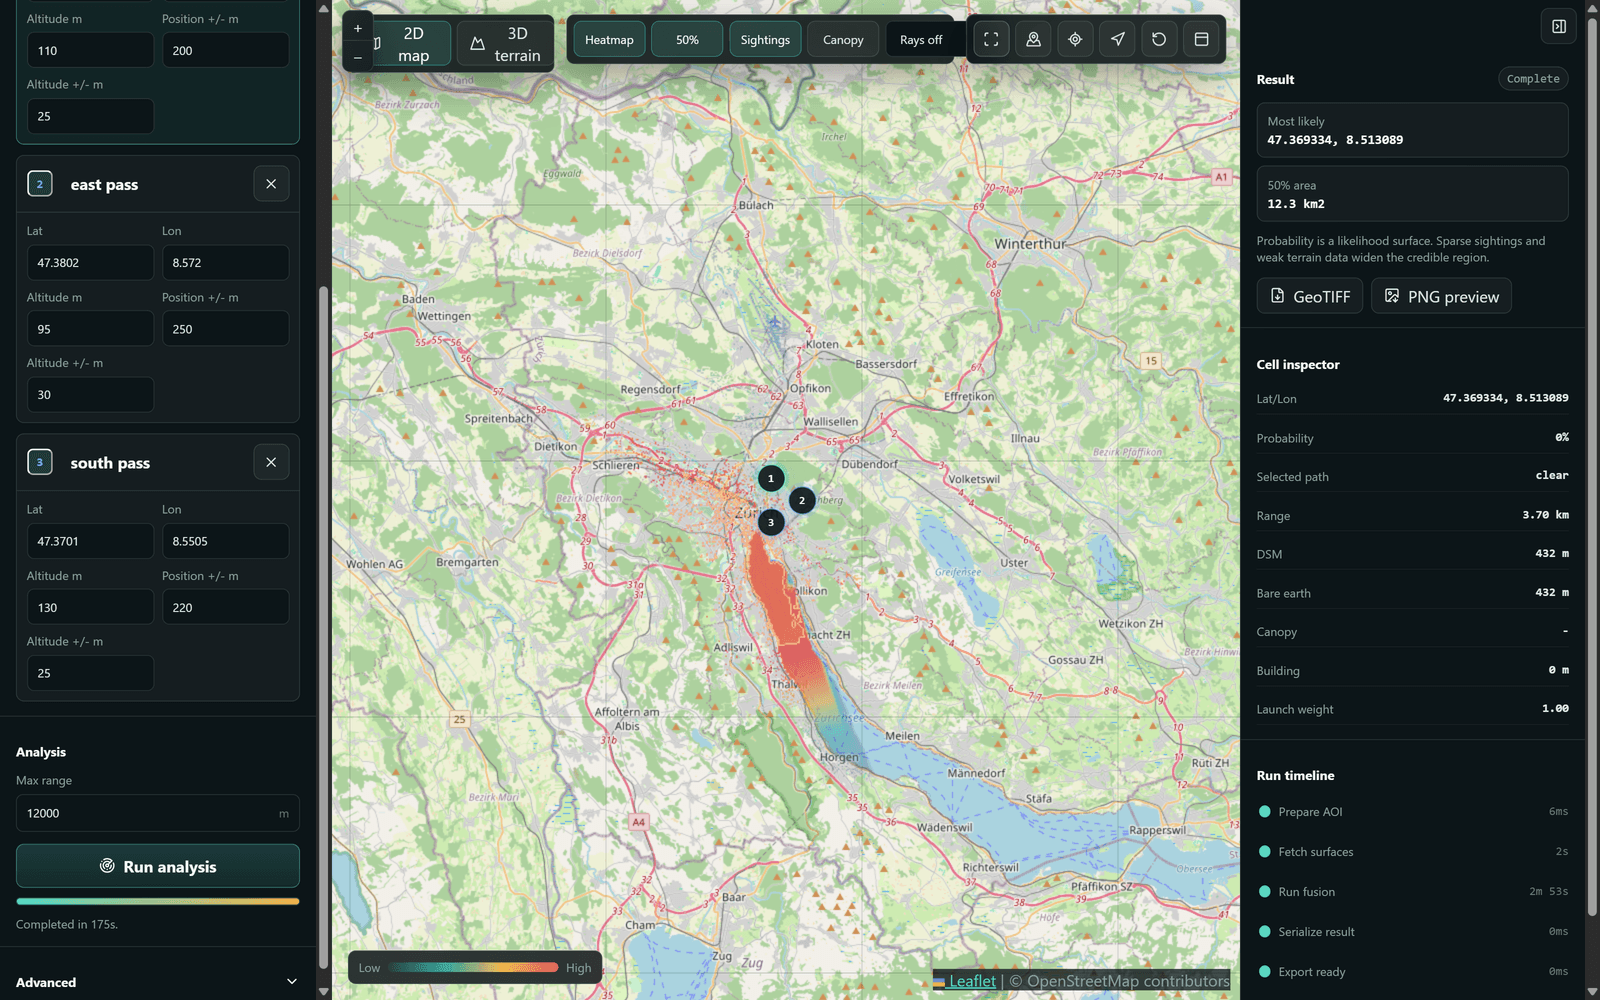The image size is (1600, 1000).
Task: Click the panel layout icon in map toolbar
Action: tap(1201, 40)
